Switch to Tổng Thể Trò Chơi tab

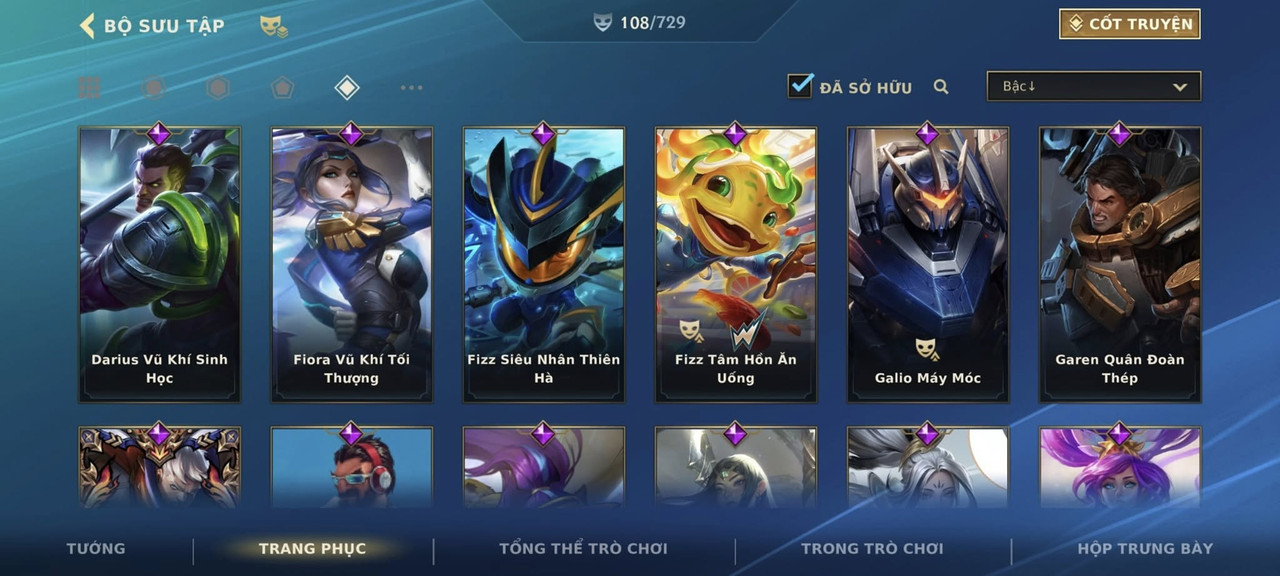583,548
